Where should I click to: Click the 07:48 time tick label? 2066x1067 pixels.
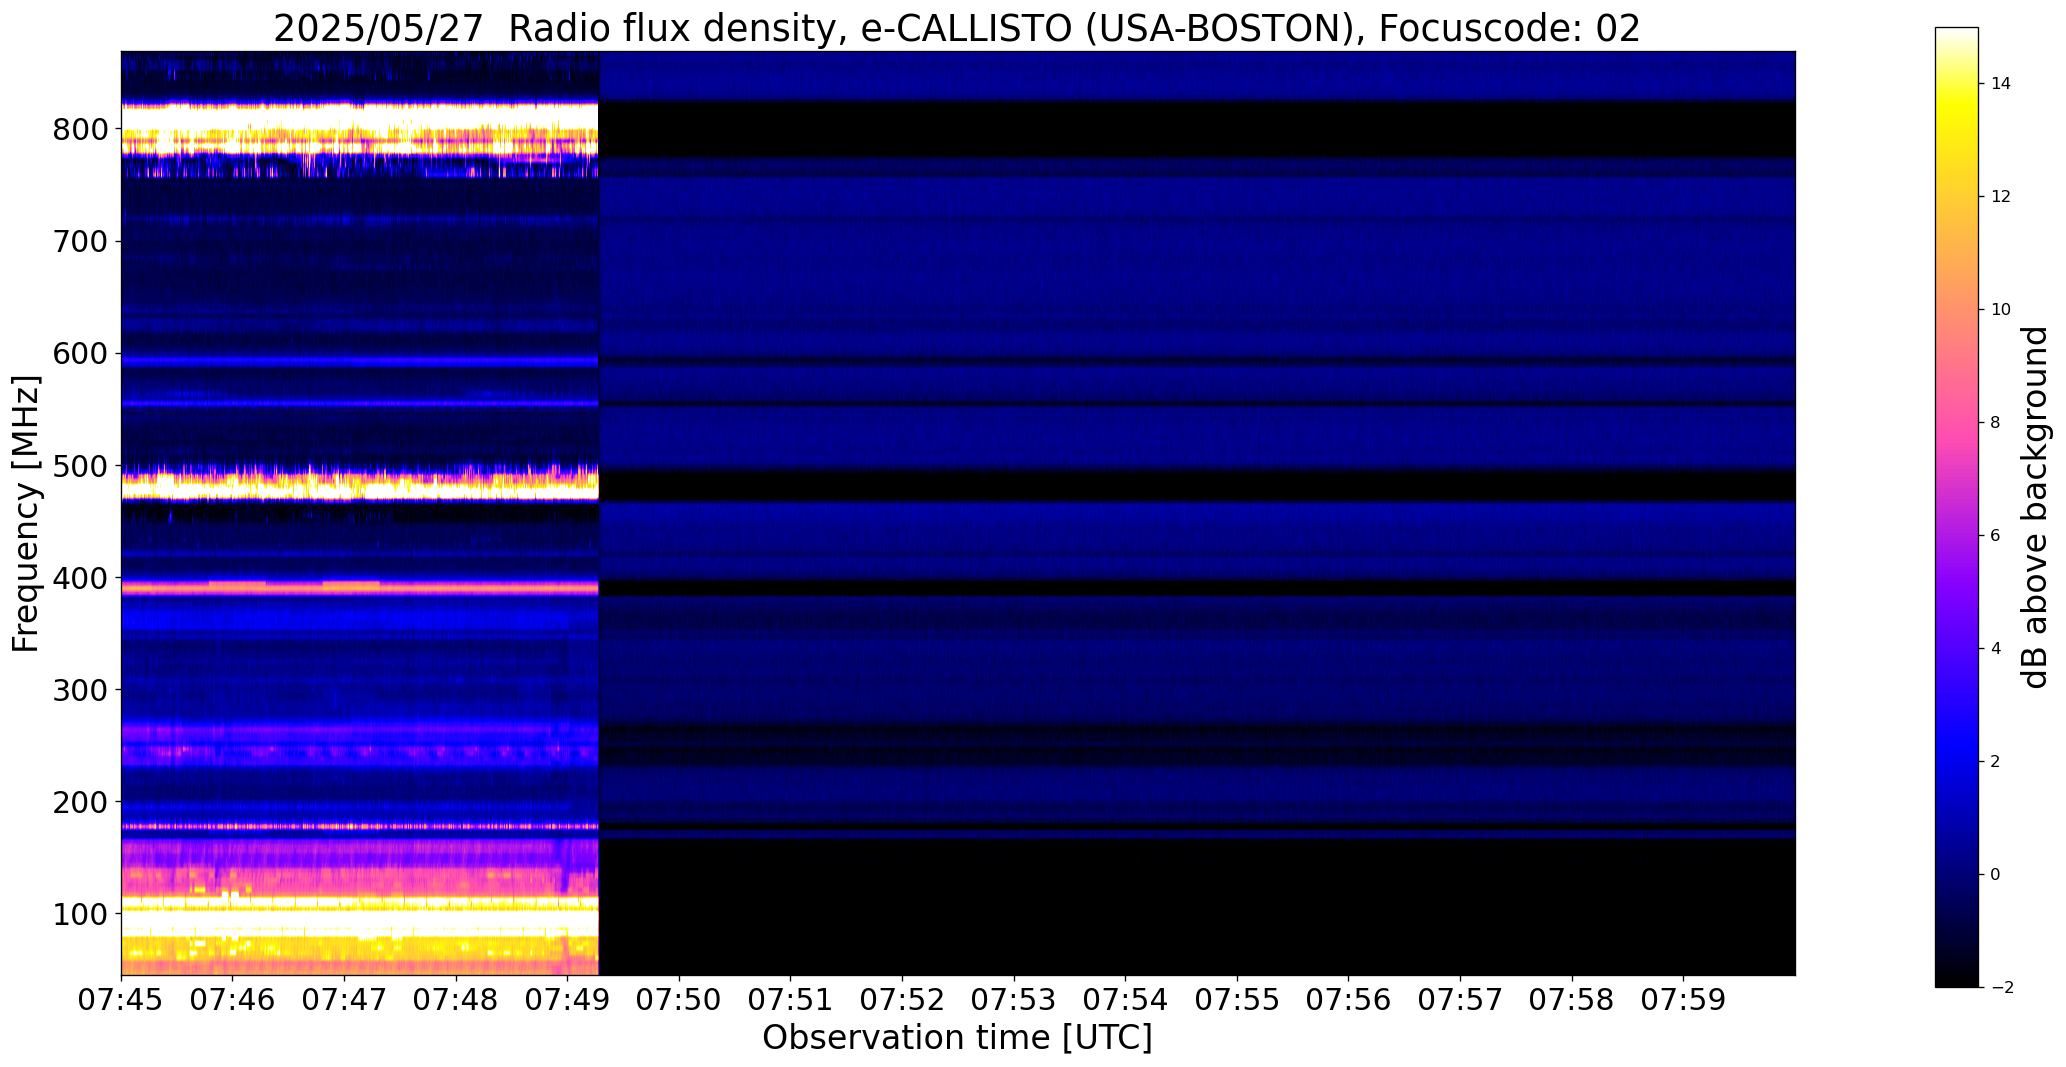[x=456, y=1000]
